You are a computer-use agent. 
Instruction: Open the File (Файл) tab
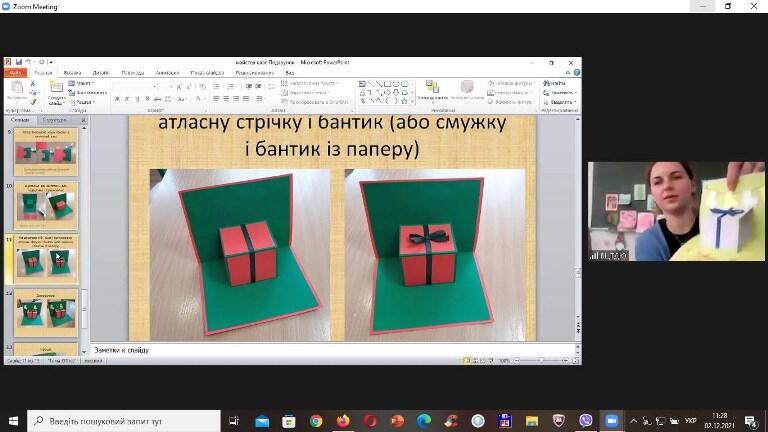[x=15, y=72]
